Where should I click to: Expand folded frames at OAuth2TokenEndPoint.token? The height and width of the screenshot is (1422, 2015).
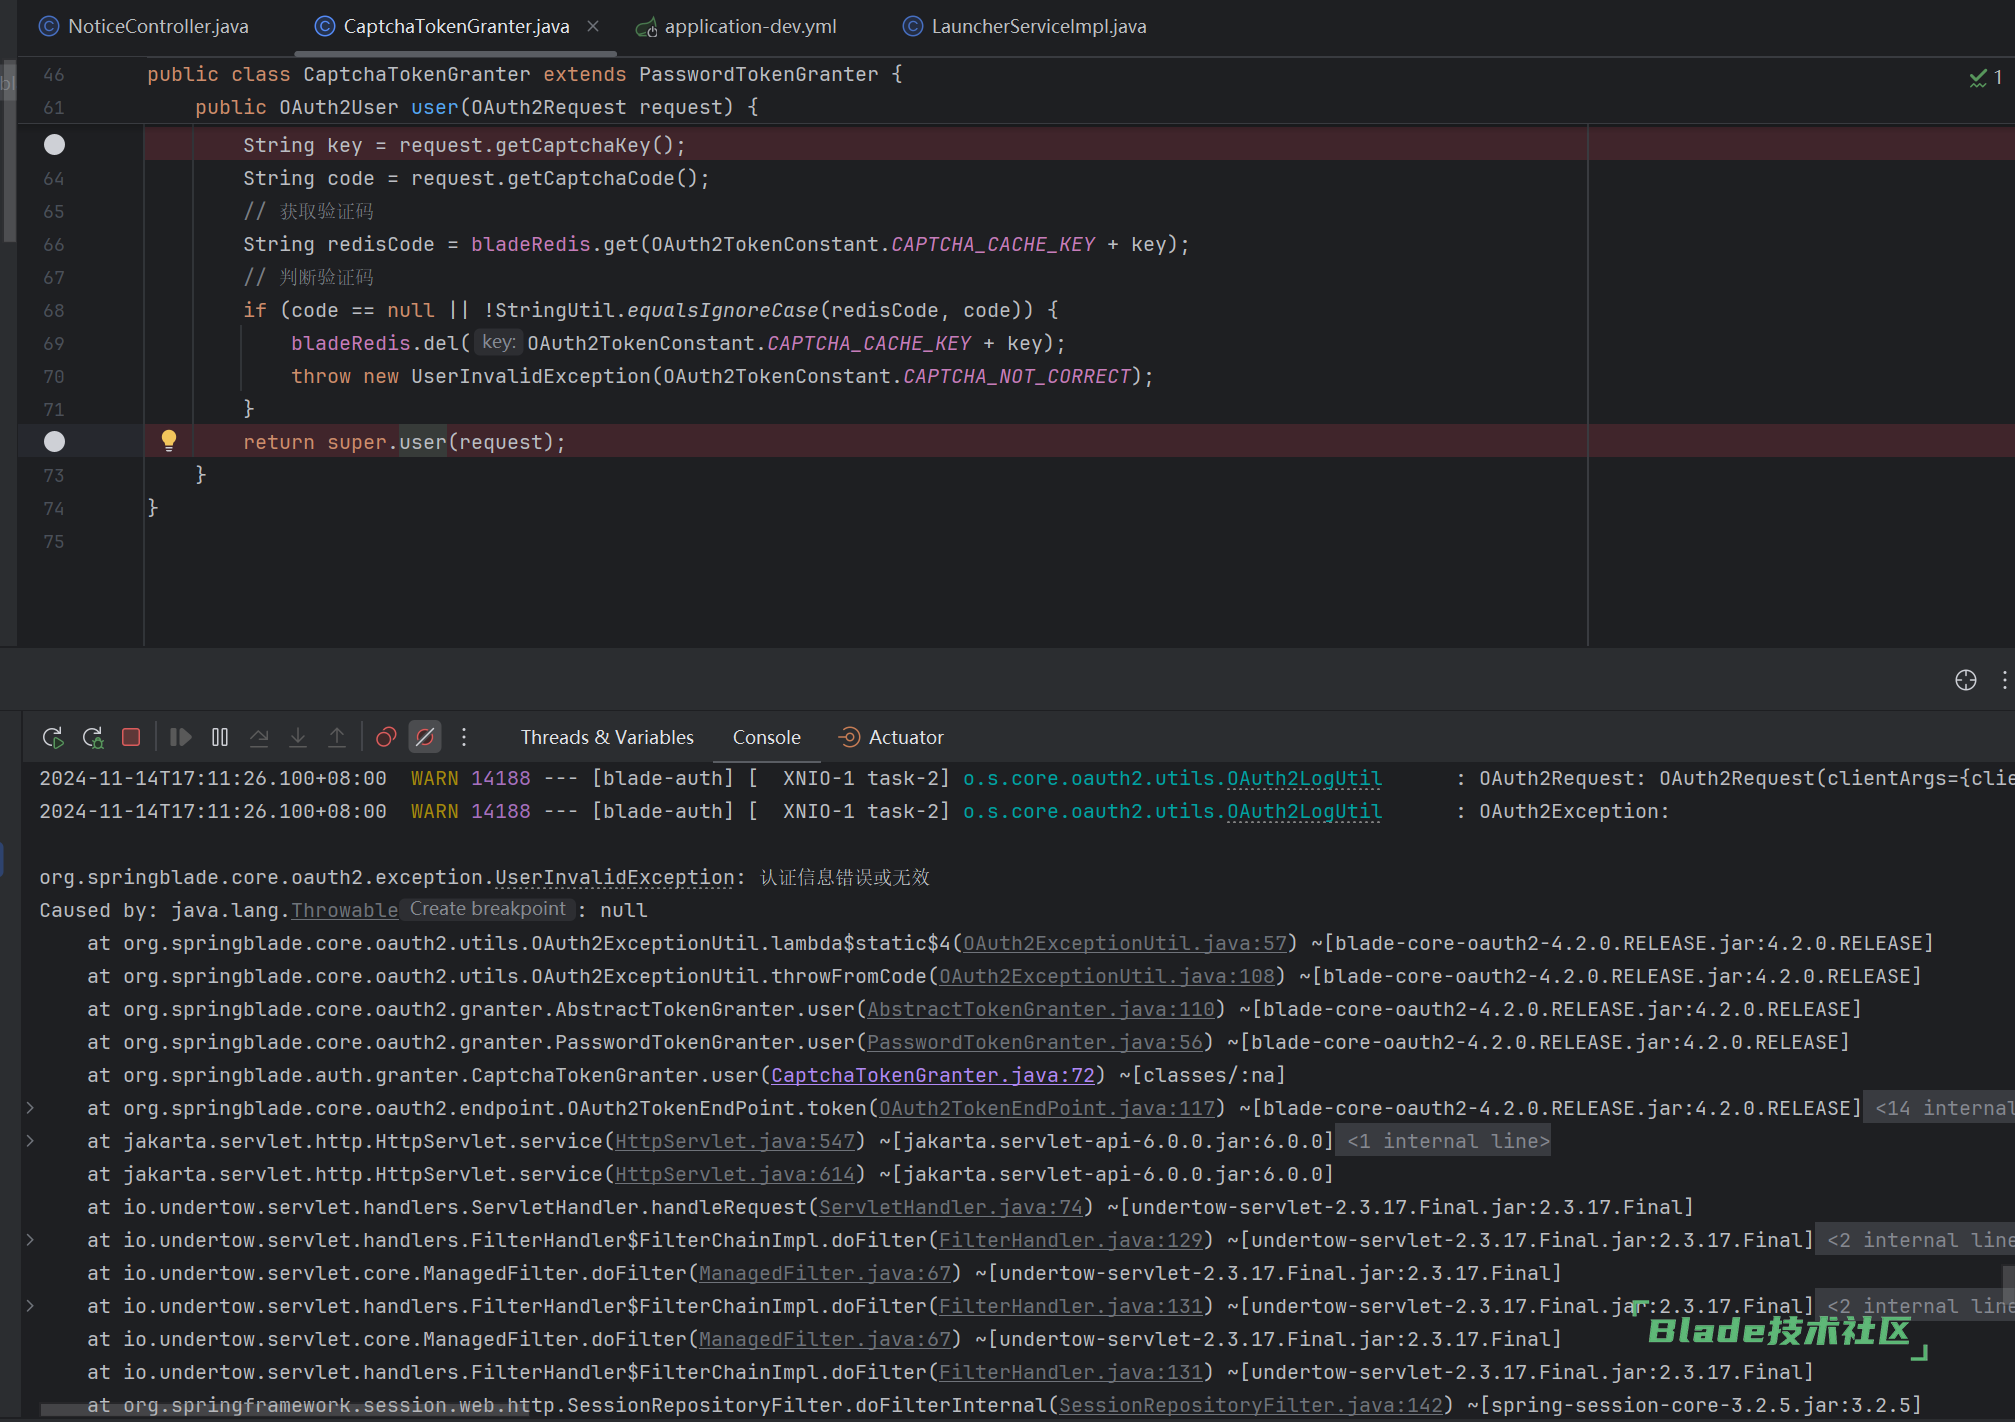(30, 1108)
